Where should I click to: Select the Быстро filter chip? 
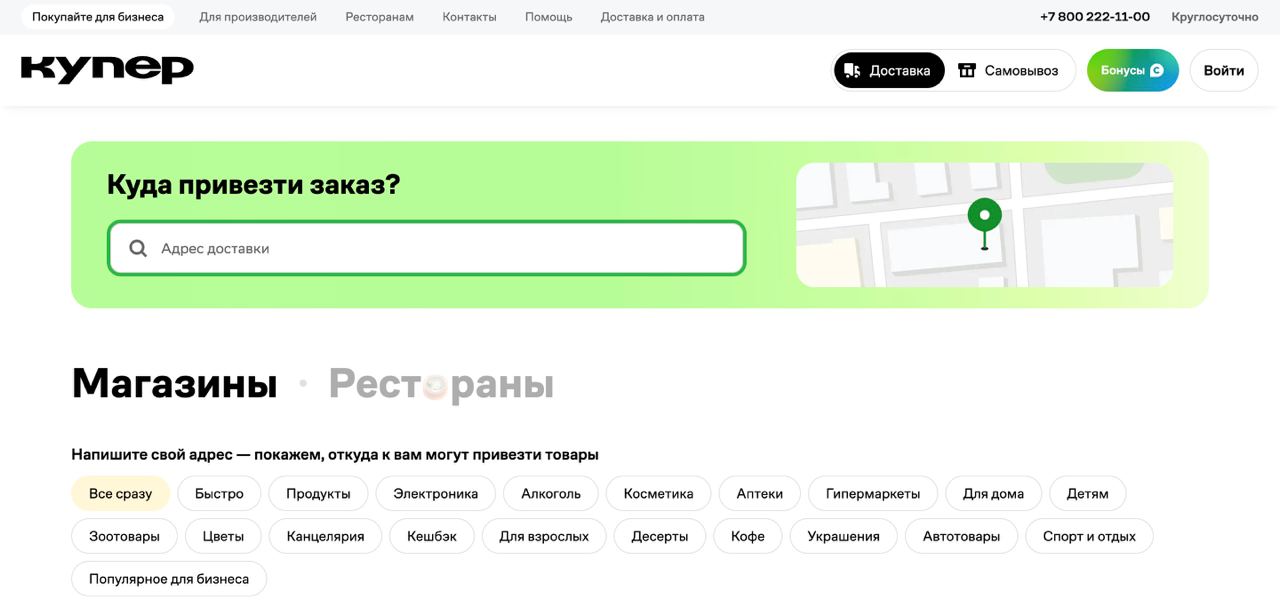[x=219, y=494]
